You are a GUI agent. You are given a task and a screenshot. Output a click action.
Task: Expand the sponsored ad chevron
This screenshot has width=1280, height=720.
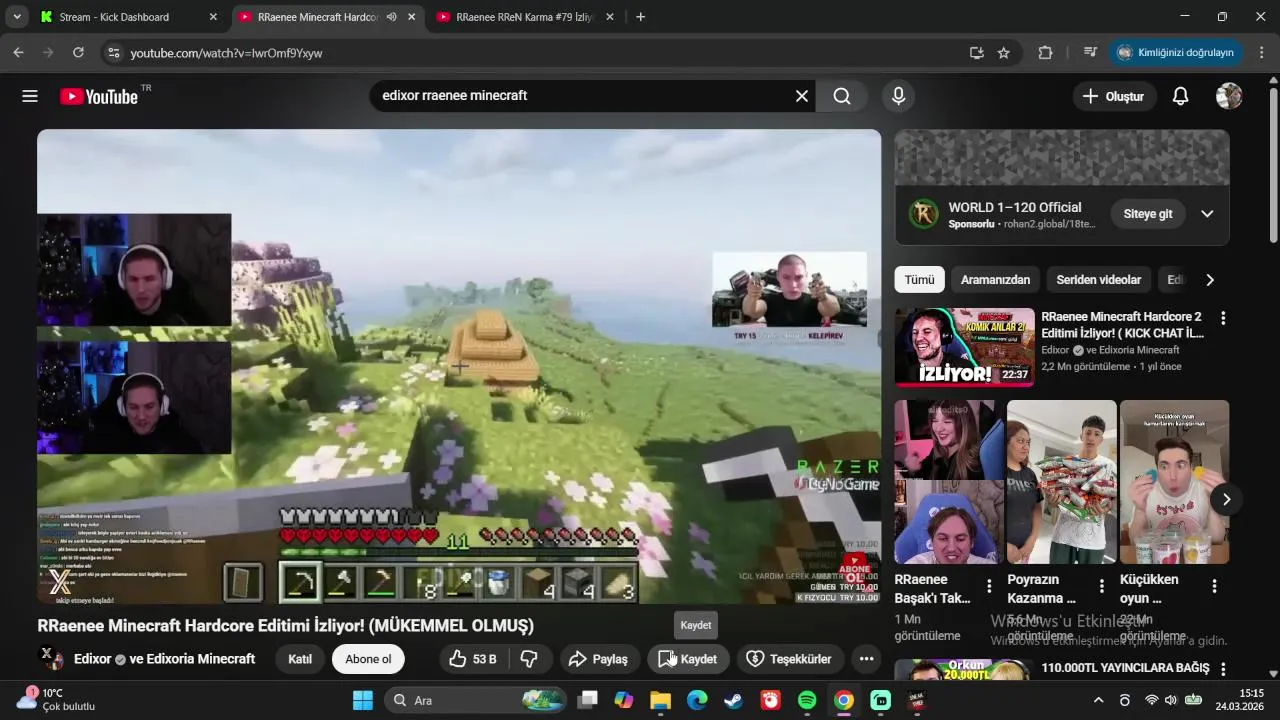pos(1207,214)
